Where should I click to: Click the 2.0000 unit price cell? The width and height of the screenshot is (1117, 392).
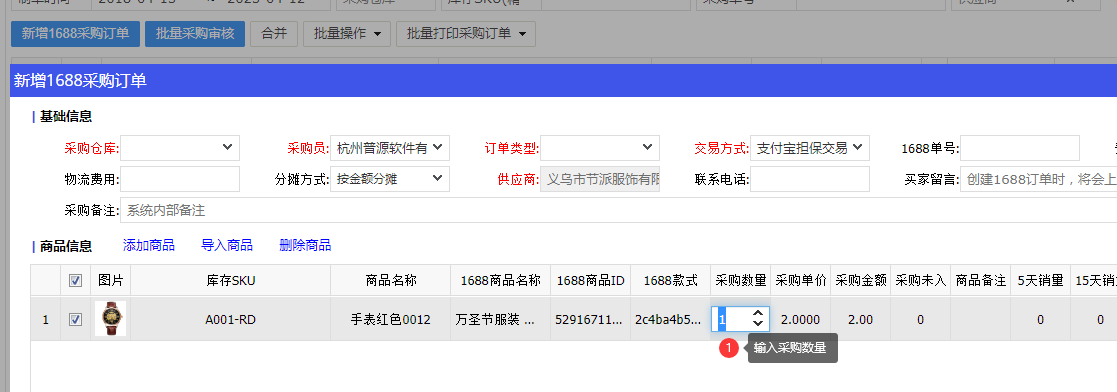(801, 320)
